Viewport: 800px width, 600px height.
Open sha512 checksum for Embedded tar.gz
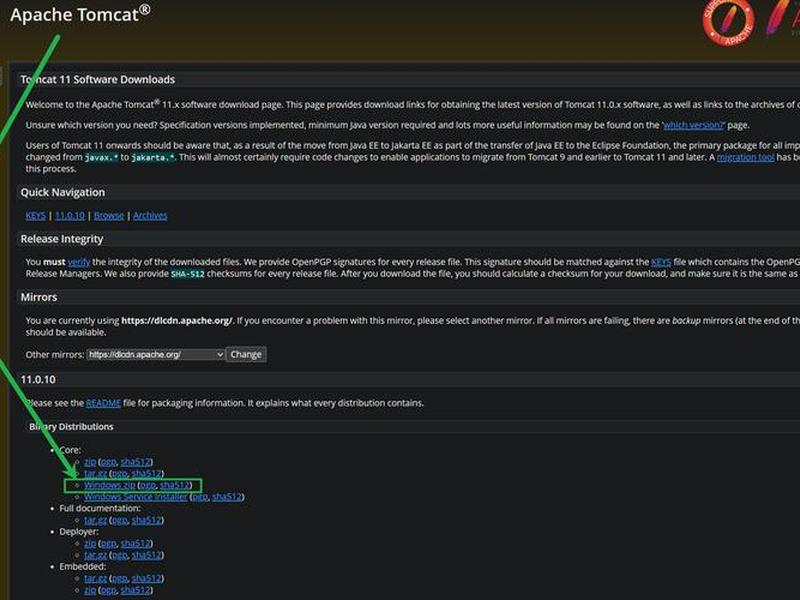click(146, 579)
